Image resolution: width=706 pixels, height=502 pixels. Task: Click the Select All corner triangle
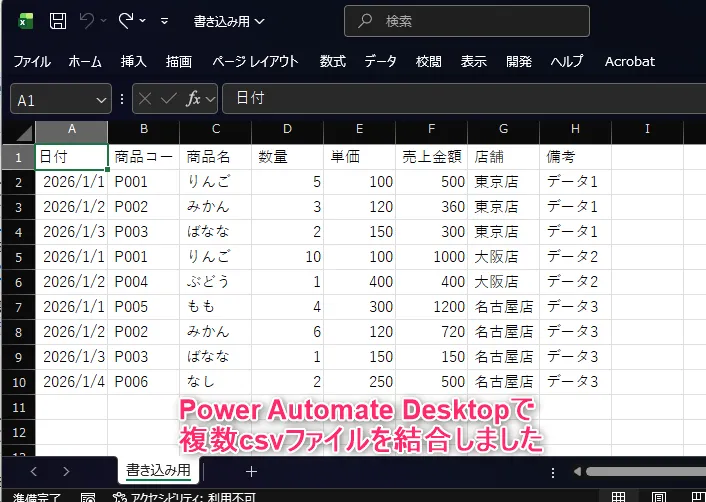click(x=18, y=130)
